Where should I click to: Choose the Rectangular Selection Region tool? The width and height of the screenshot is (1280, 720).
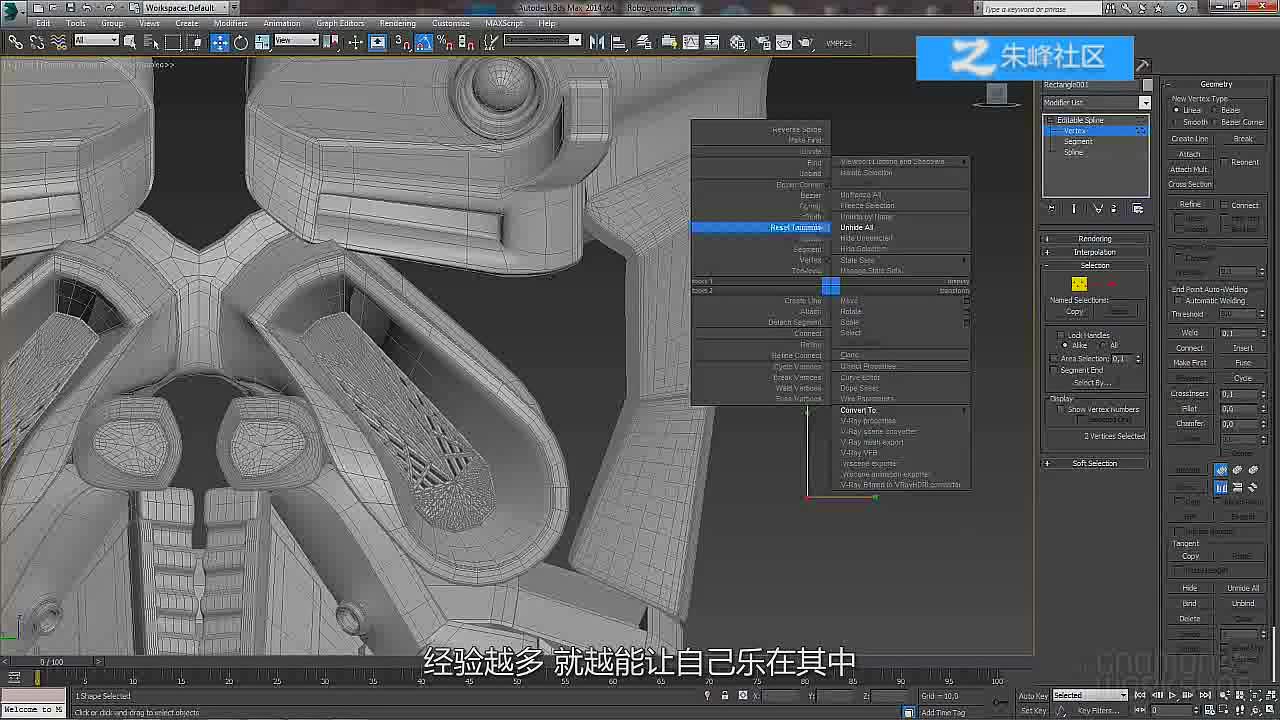click(173, 42)
